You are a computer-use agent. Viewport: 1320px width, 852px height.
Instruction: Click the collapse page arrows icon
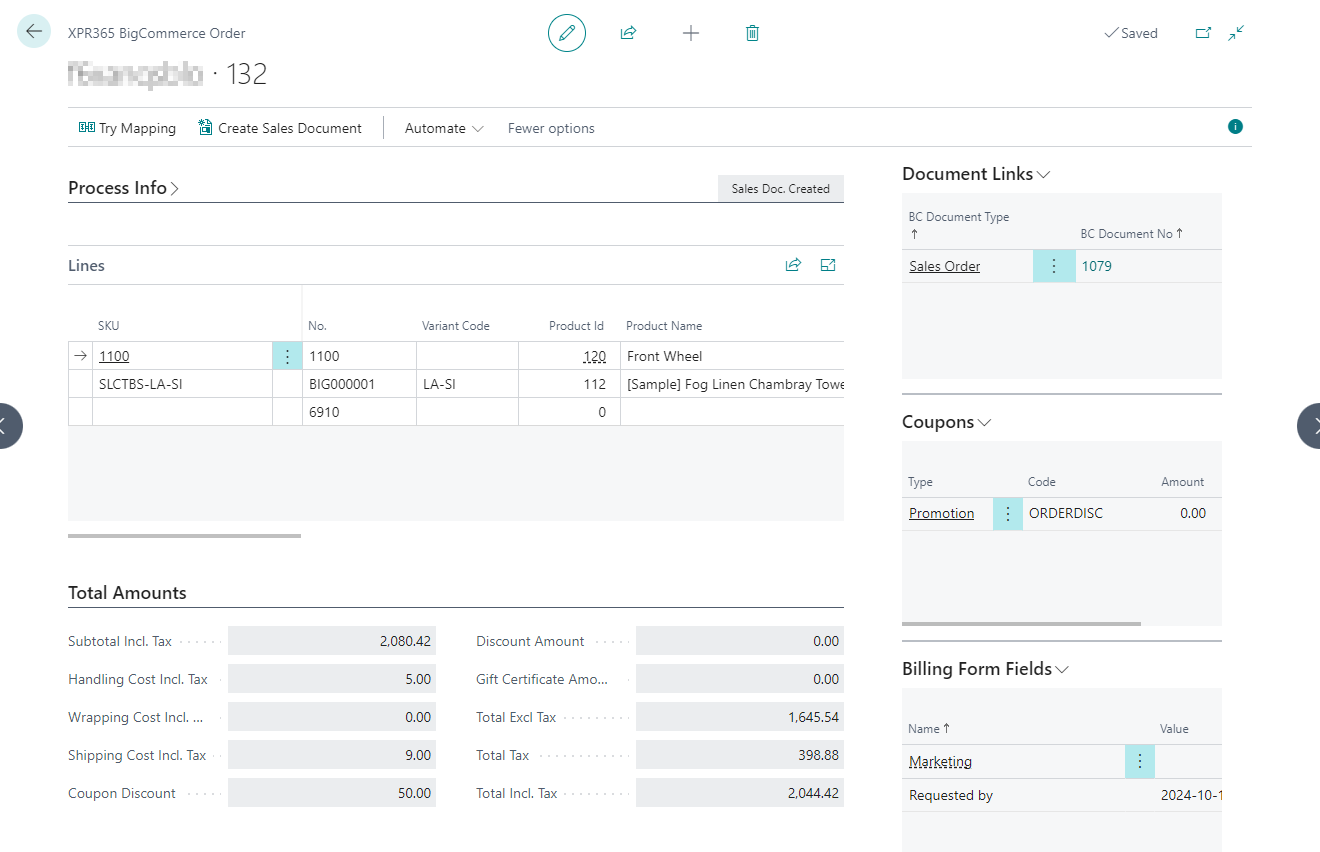[x=1236, y=33]
